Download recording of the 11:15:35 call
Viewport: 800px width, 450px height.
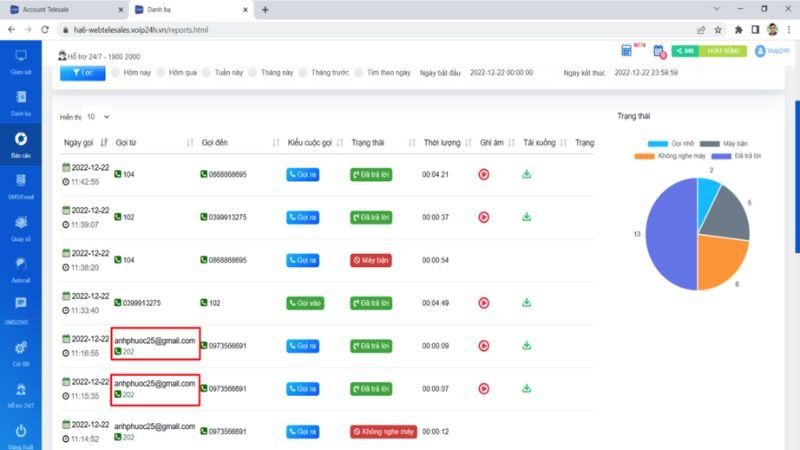click(x=527, y=389)
